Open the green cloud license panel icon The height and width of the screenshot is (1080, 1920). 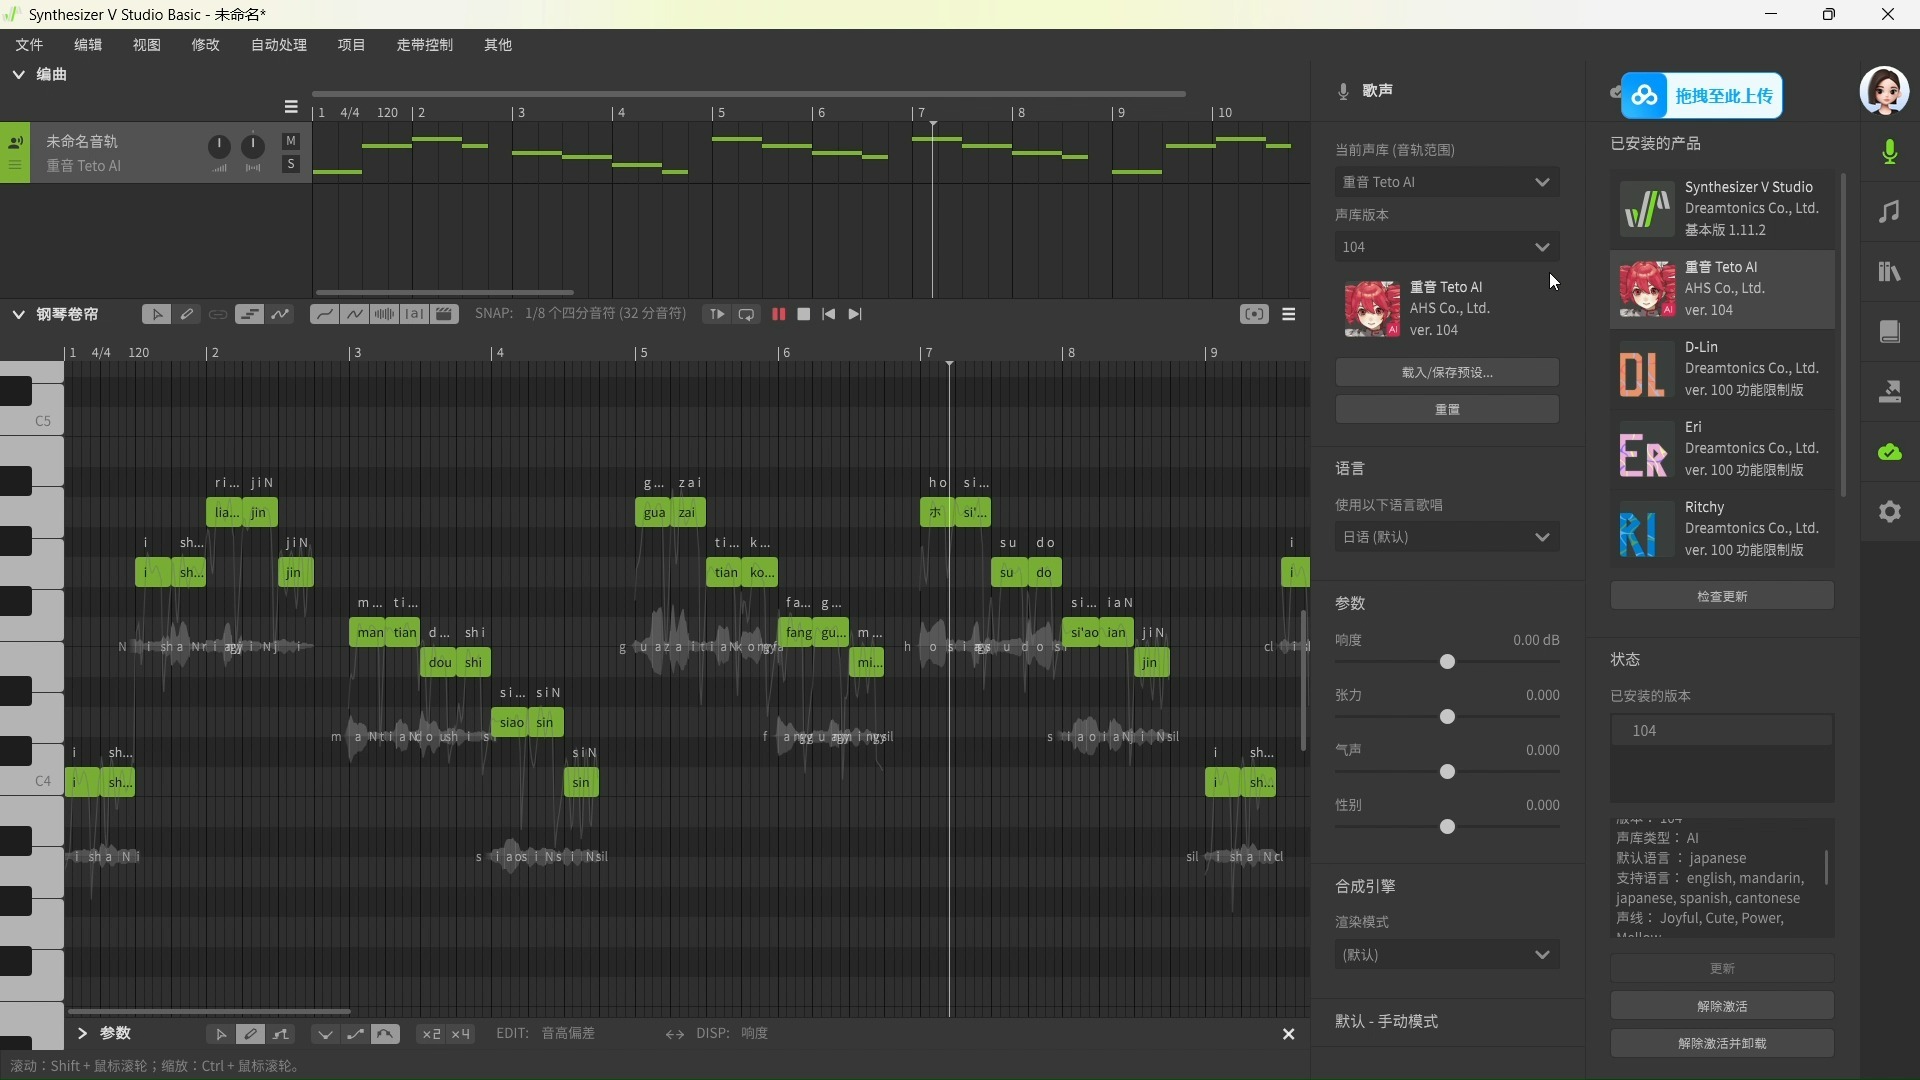pyautogui.click(x=1890, y=452)
